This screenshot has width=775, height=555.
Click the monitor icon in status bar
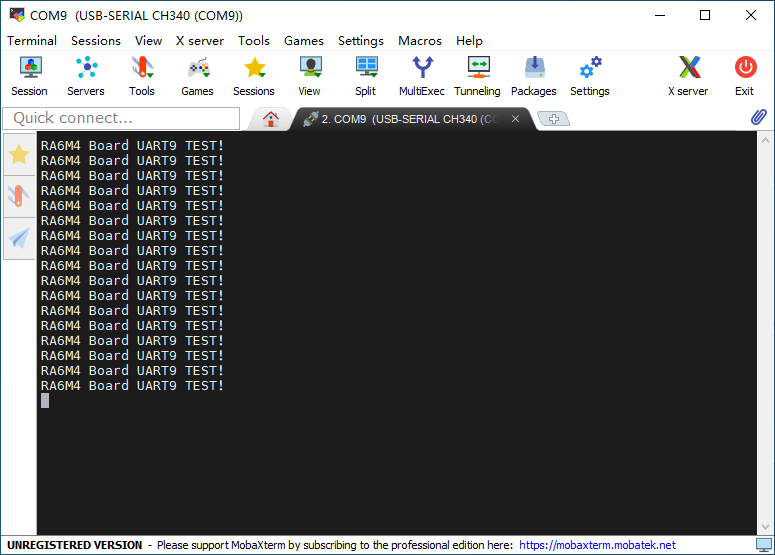(764, 545)
